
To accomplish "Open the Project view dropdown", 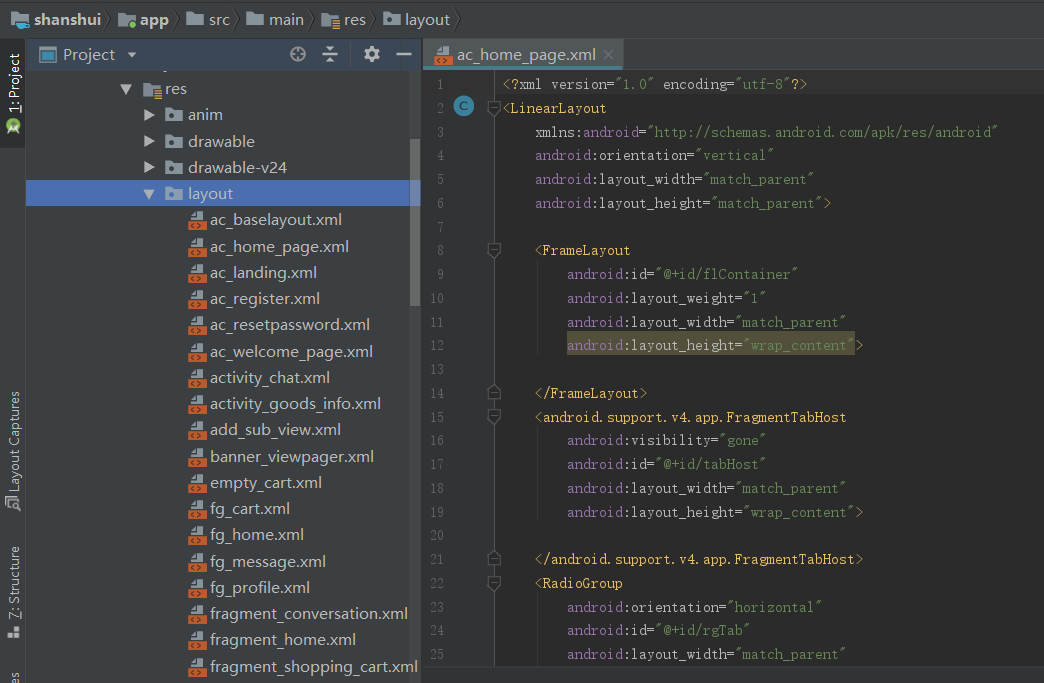I will pyautogui.click(x=132, y=55).
